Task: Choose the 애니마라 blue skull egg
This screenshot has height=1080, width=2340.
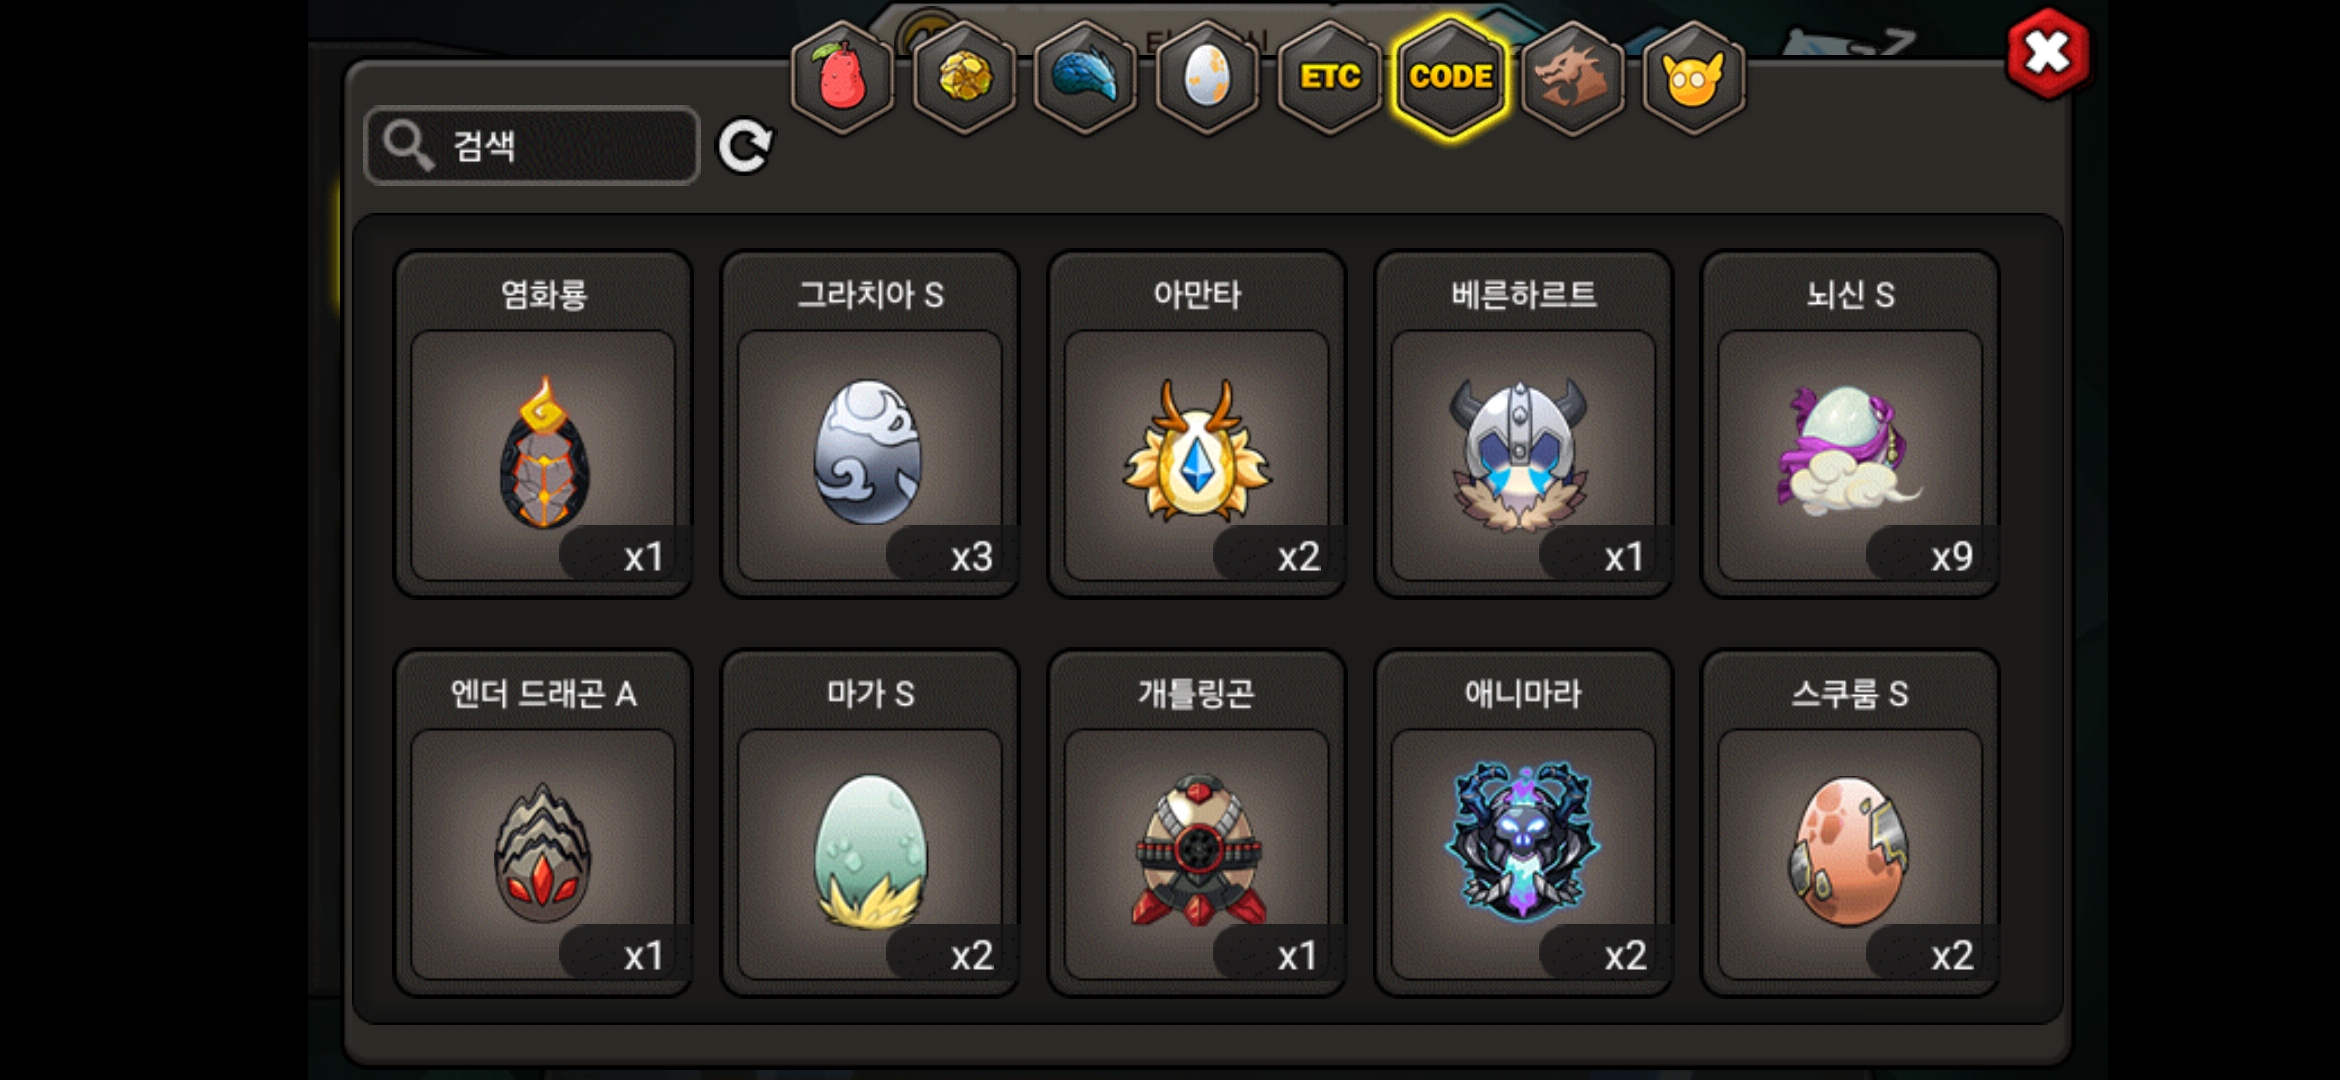Action: [x=1523, y=823]
